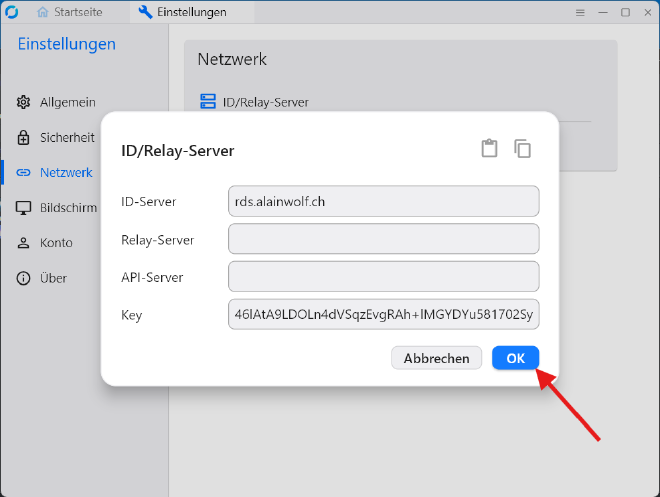Open Allgemein settings via gear icon
The image size is (660, 497).
pyautogui.click(x=24, y=102)
